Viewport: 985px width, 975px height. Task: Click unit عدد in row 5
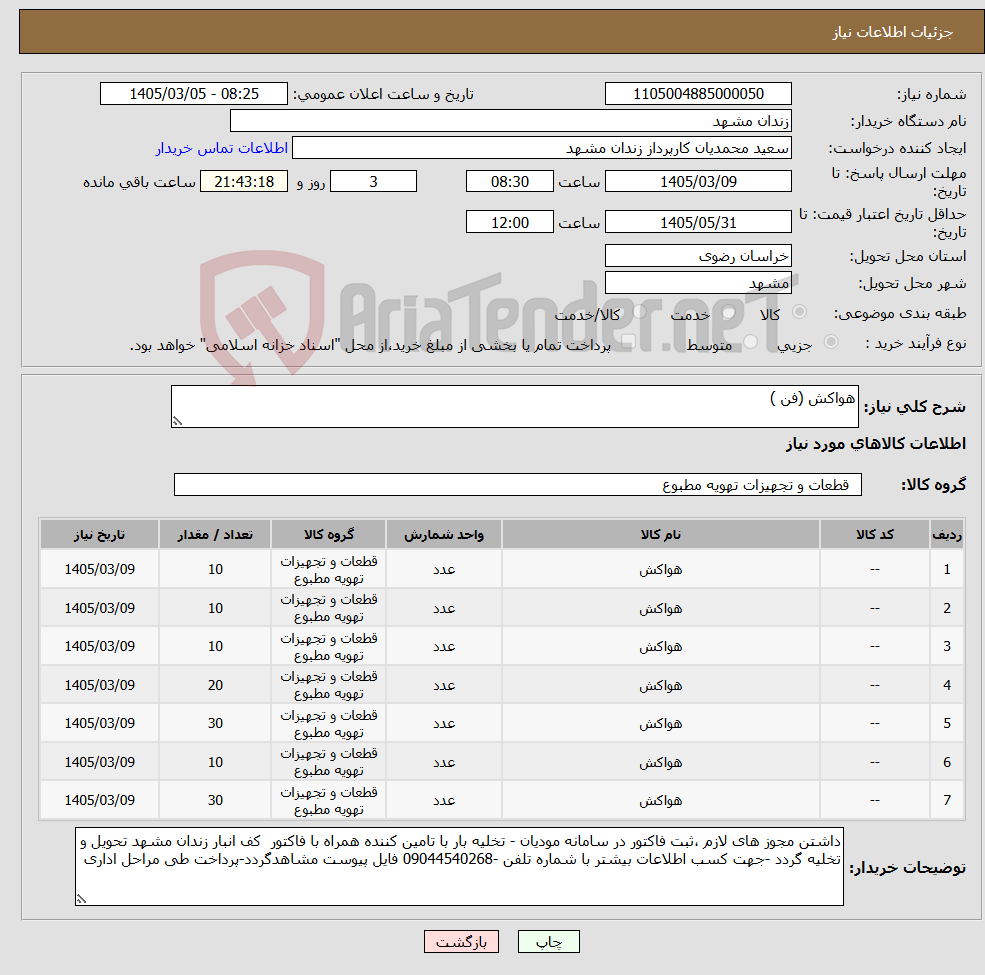[444, 723]
